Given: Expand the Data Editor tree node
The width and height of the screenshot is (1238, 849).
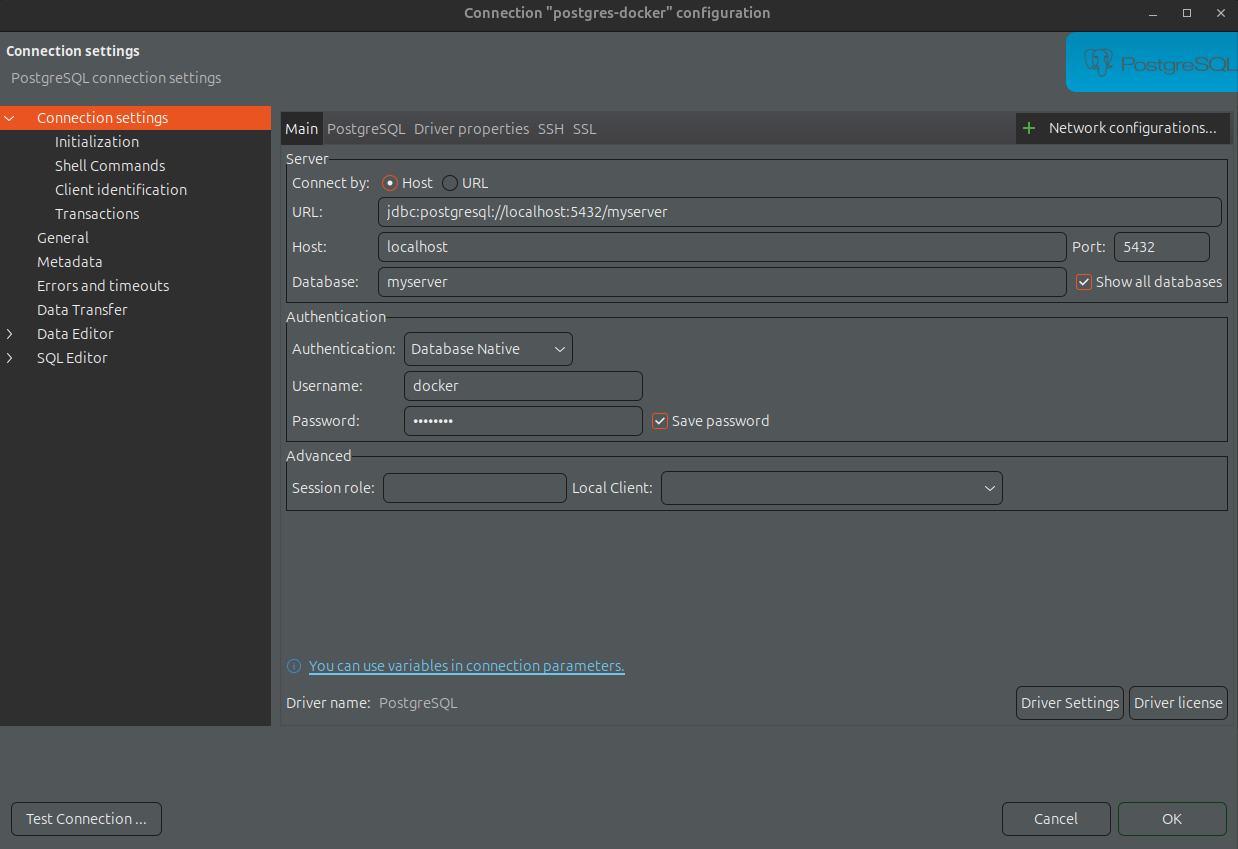Looking at the screenshot, I should 10,334.
